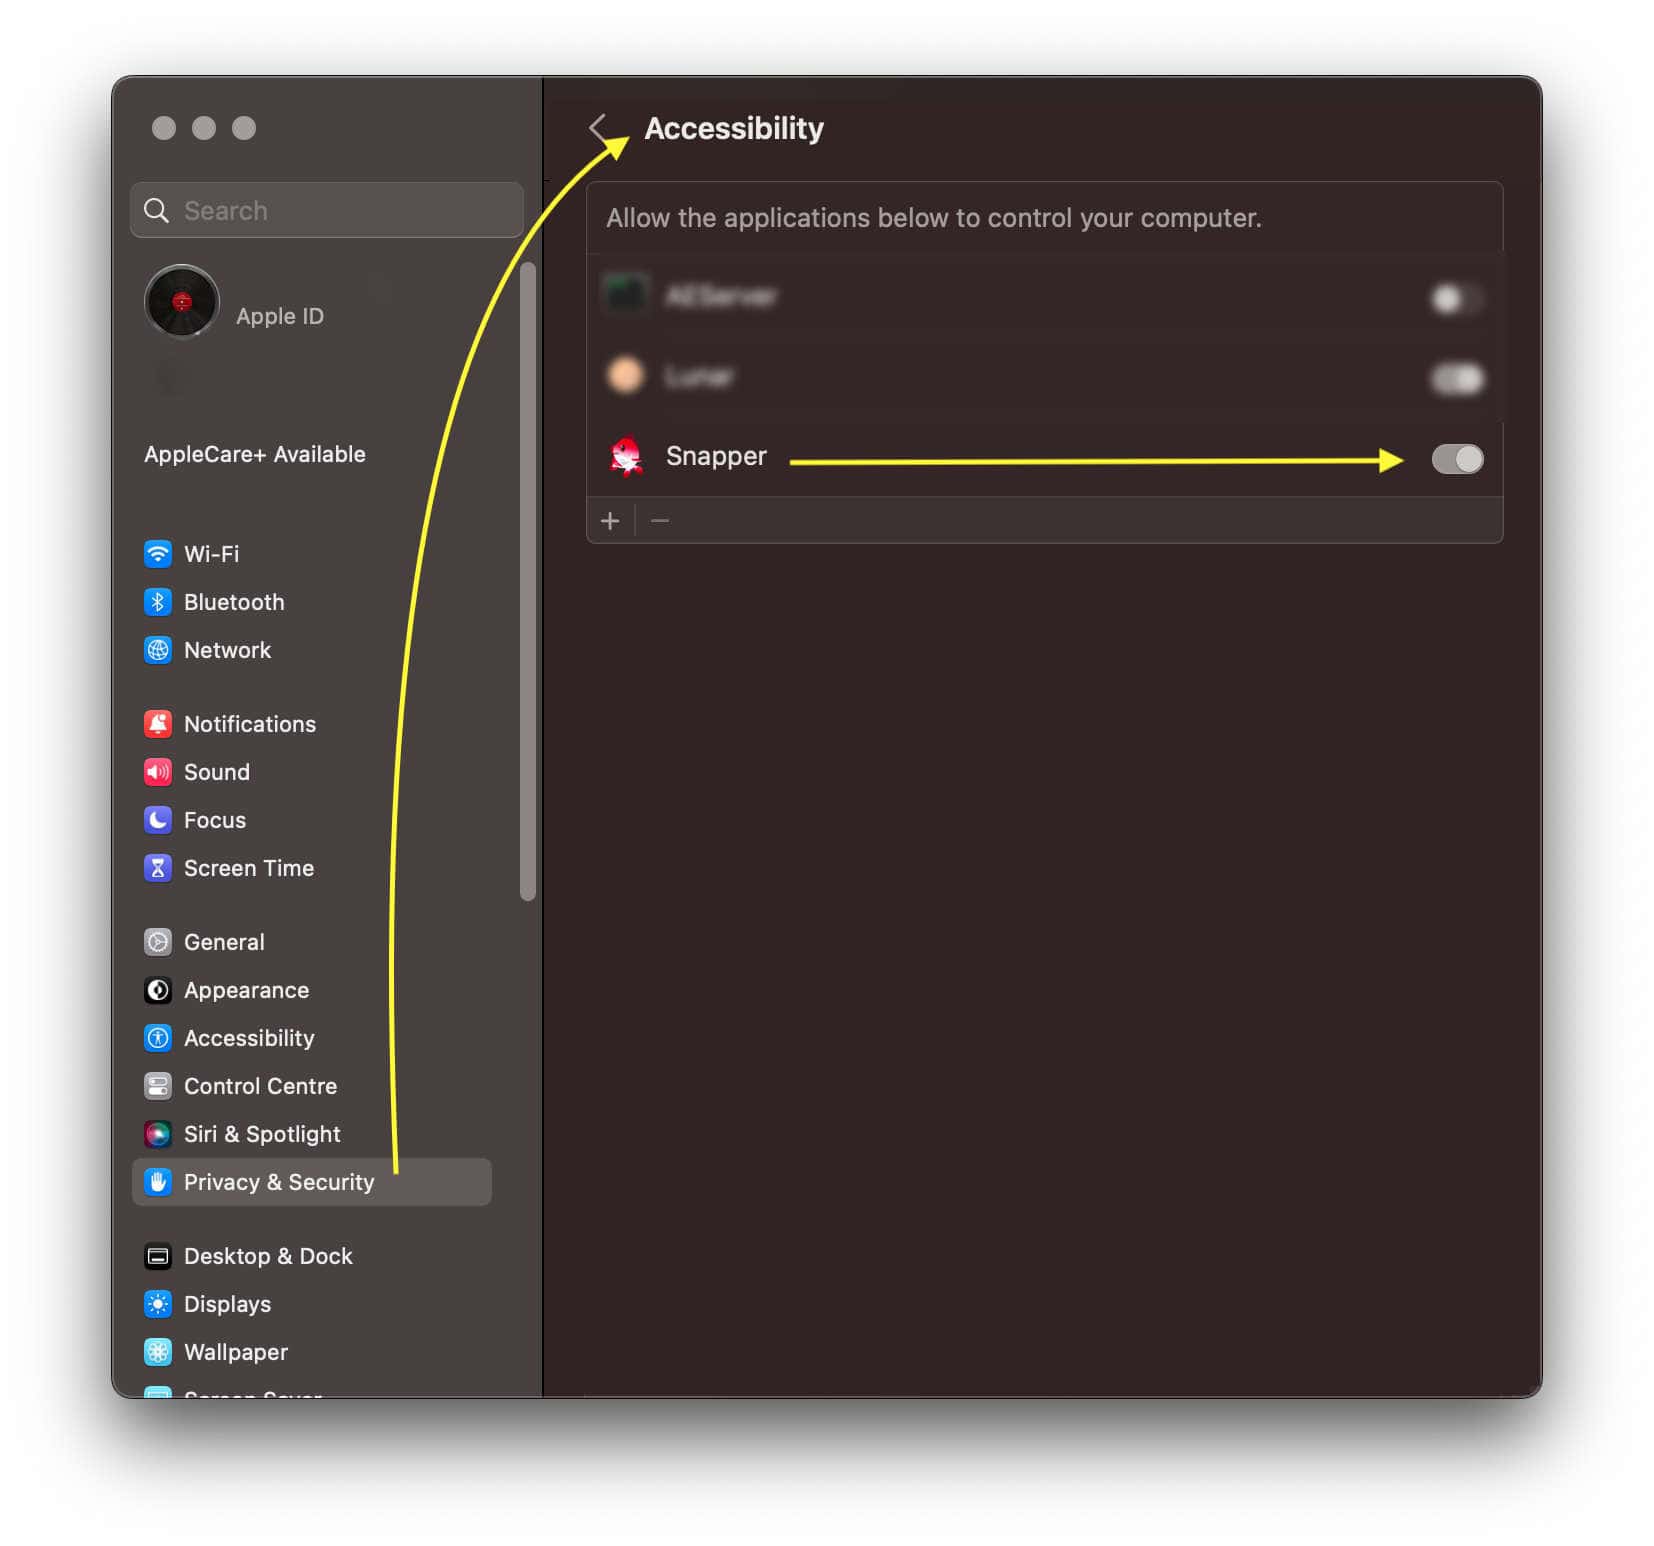Select the Bluetooth icon in sidebar
Screen dimensions: 1654x1546
coord(157,602)
